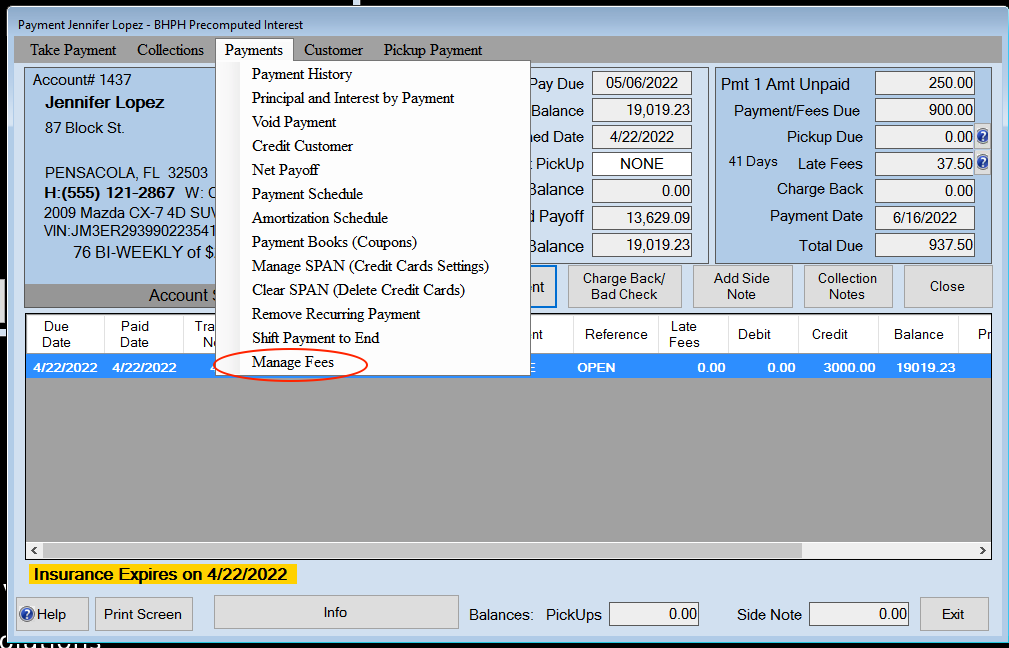The image size is (1009, 648).
Task: Click the Charge Back/Bad Check button
Action: pos(624,286)
